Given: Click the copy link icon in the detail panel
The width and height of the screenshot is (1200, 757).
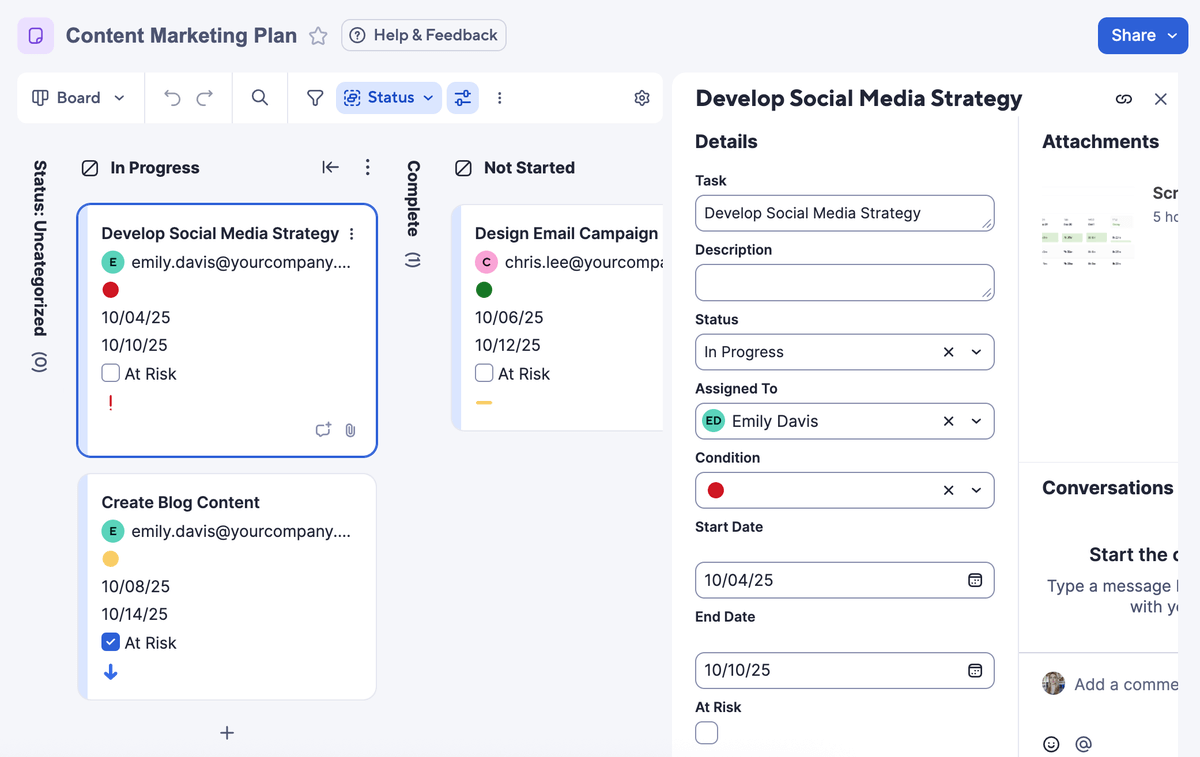Looking at the screenshot, I should coord(1124,99).
